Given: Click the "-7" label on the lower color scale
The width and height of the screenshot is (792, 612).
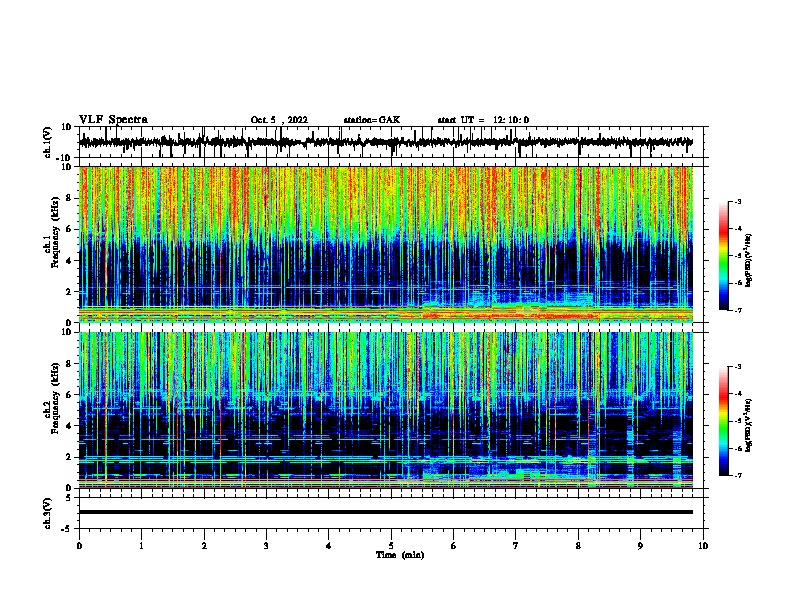Looking at the screenshot, I should pos(737,475).
